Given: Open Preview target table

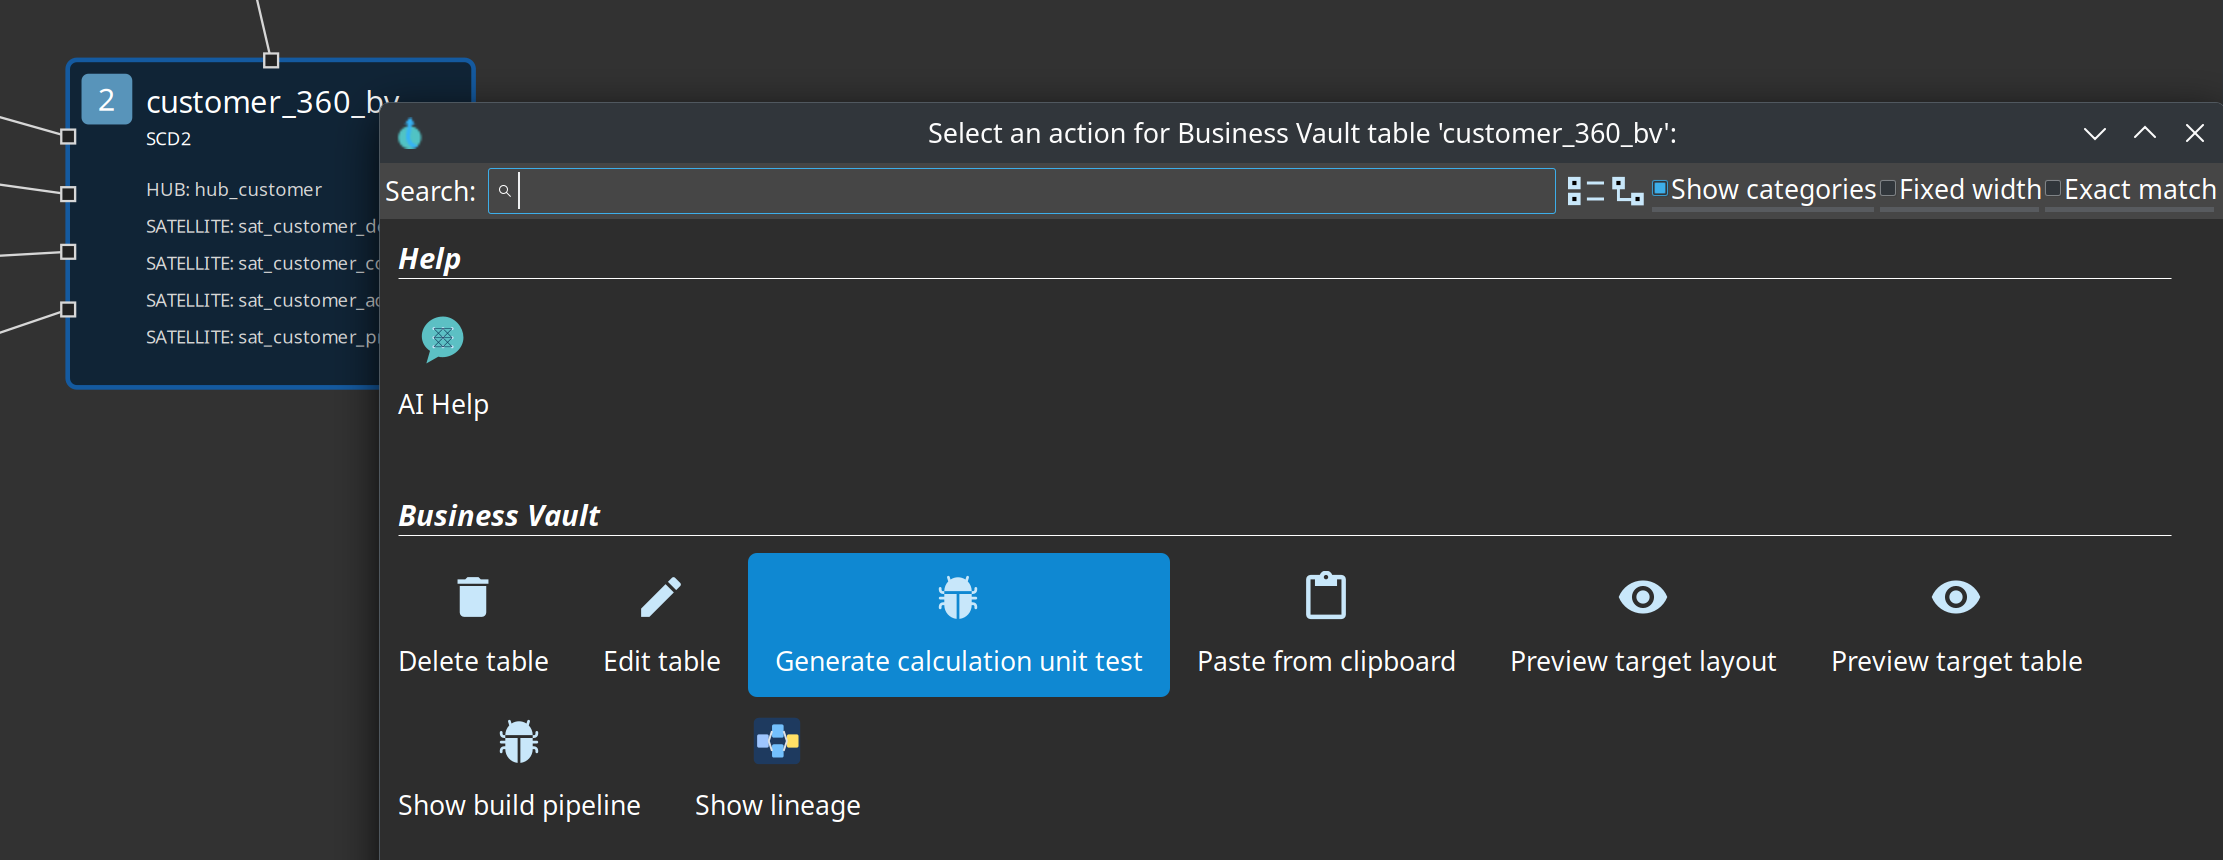Looking at the screenshot, I should click(x=1956, y=625).
